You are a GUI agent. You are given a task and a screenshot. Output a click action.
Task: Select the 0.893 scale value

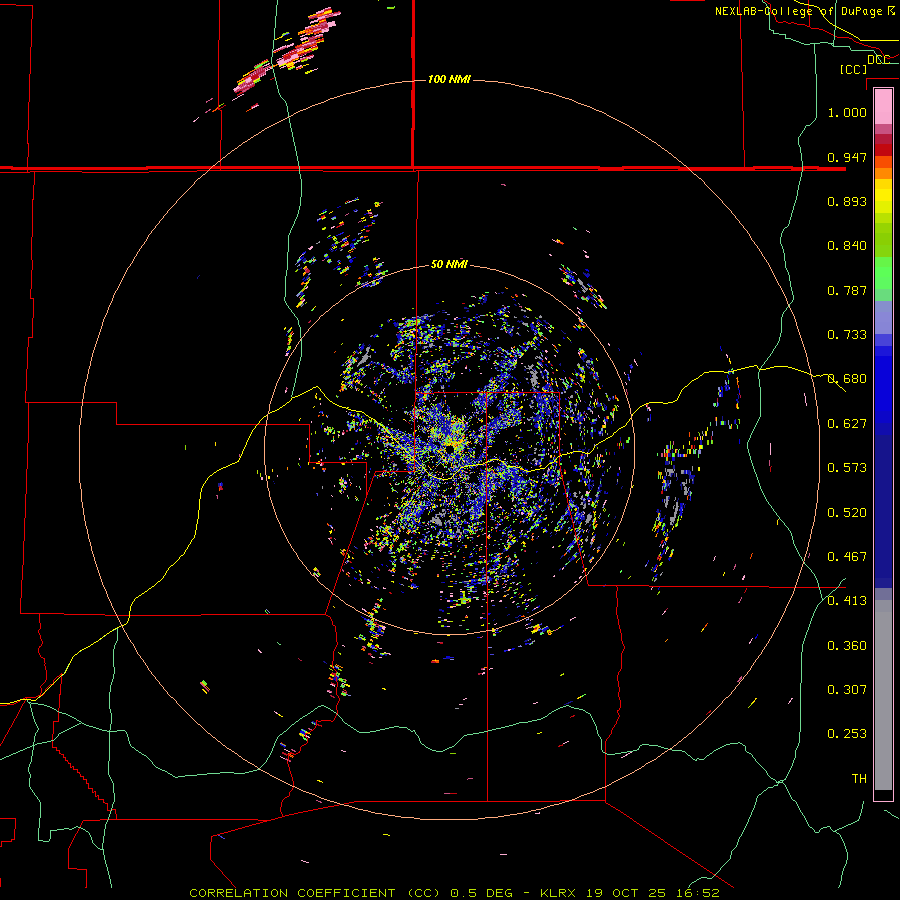[847, 201]
